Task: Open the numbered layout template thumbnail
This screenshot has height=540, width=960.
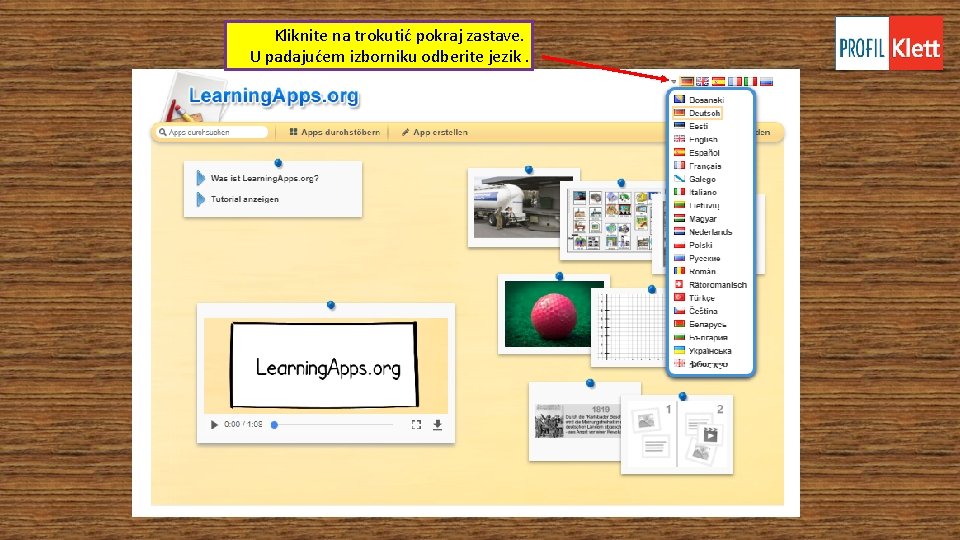Action: coord(677,435)
